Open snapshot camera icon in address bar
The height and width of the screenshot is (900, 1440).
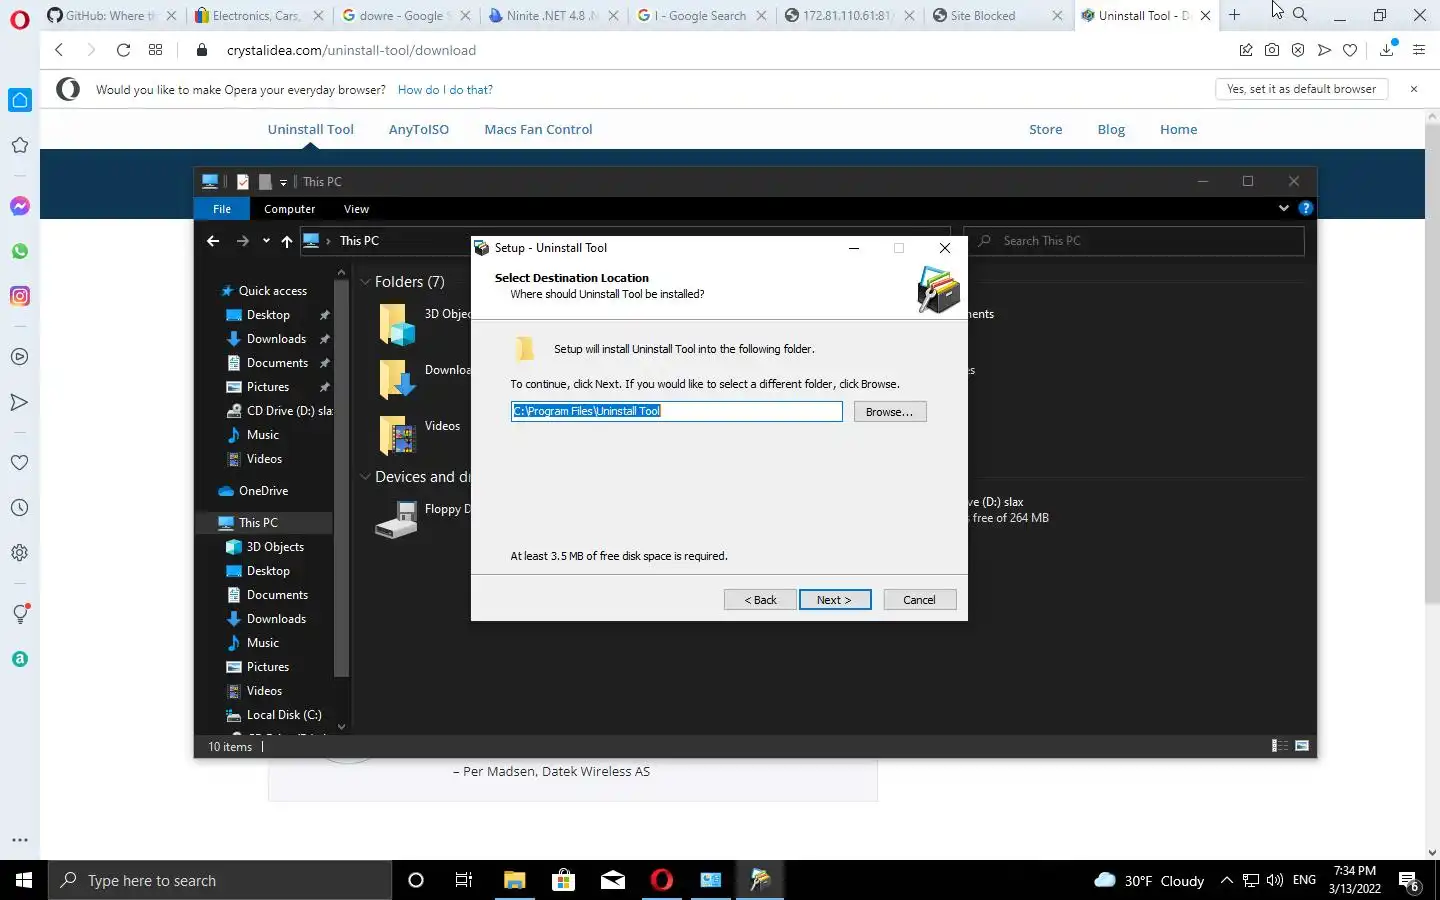(x=1272, y=50)
